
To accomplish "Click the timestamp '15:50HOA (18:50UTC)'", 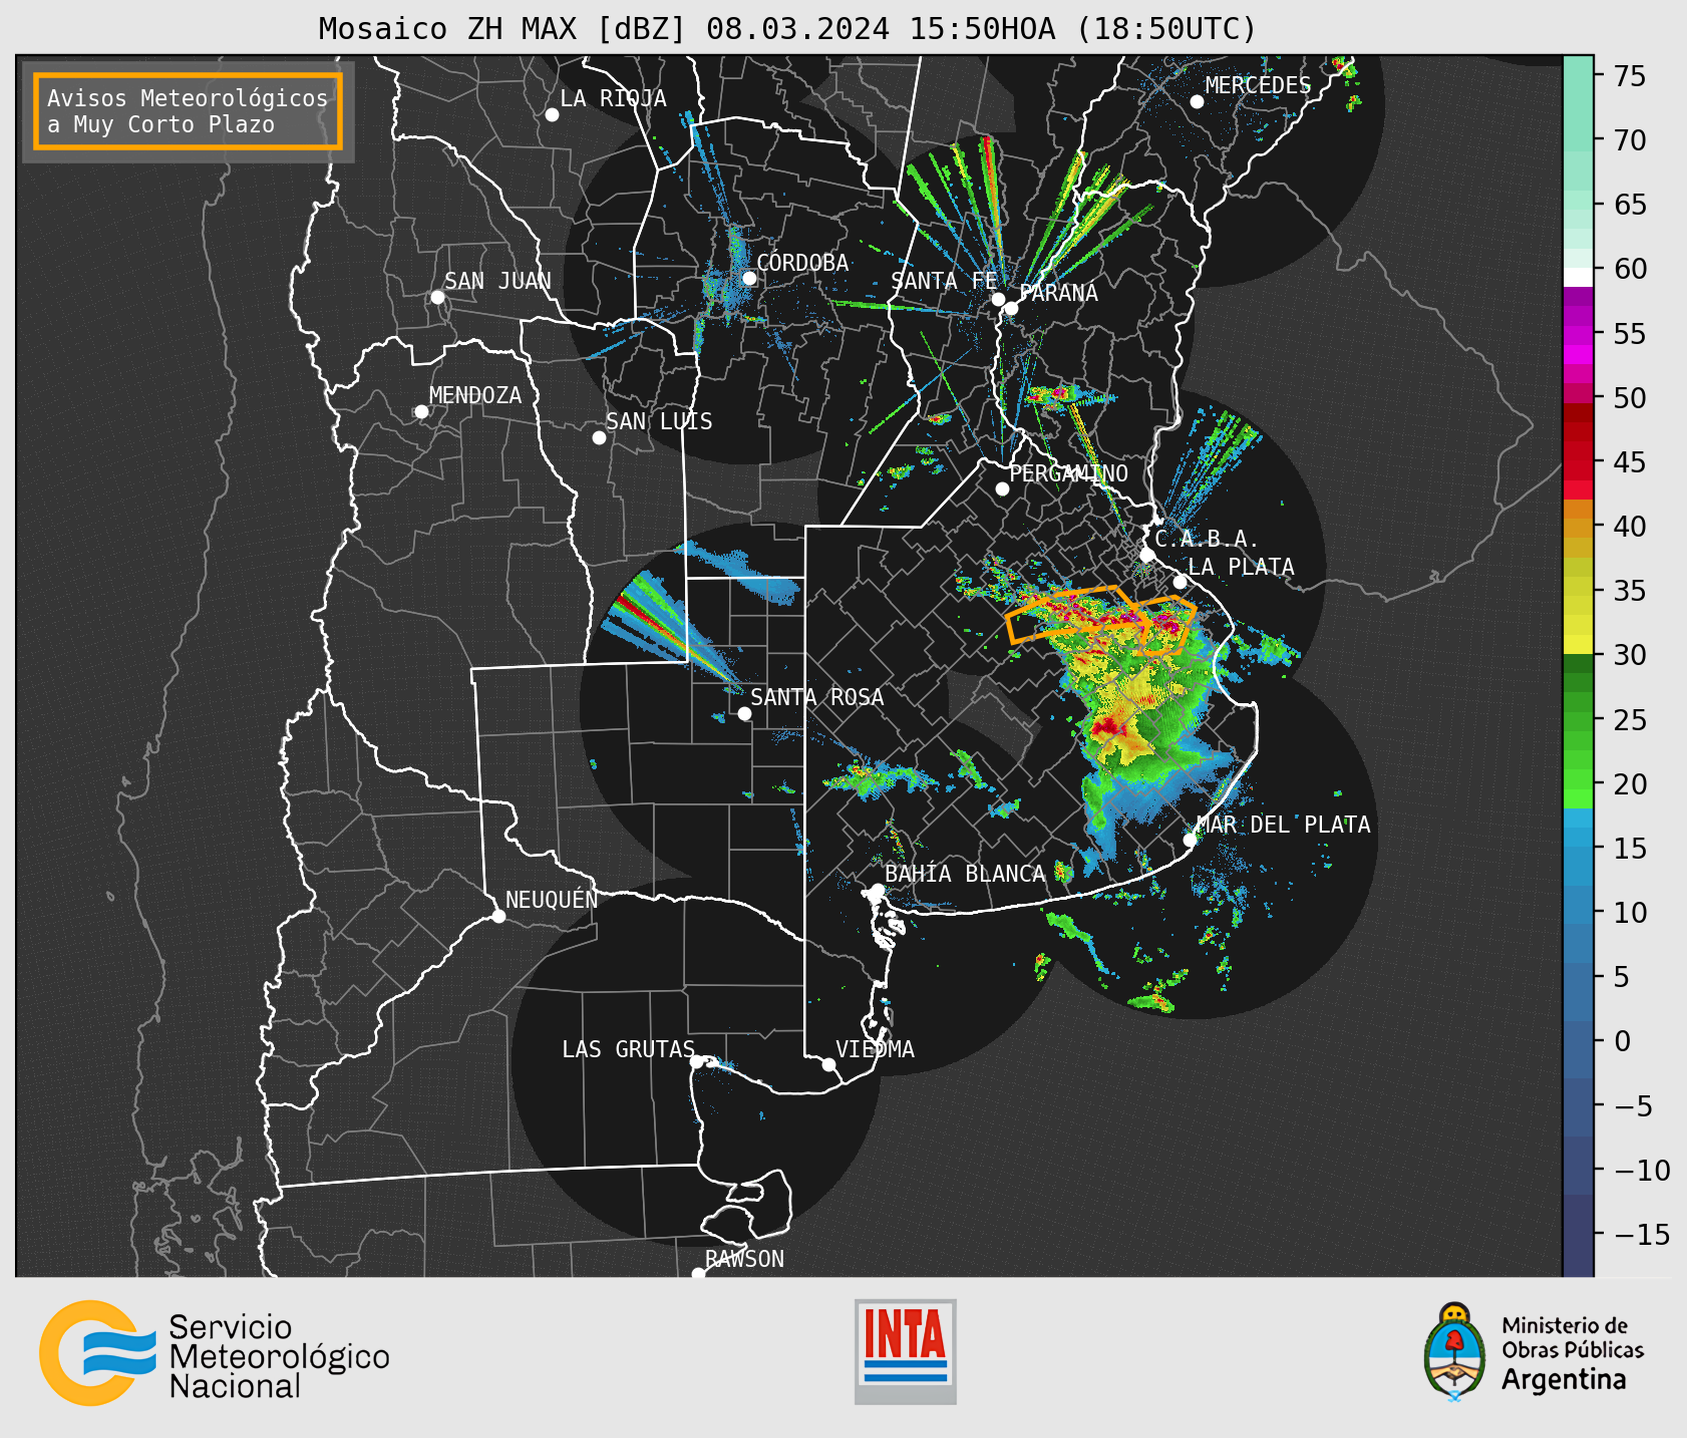I will [x=1082, y=28].
